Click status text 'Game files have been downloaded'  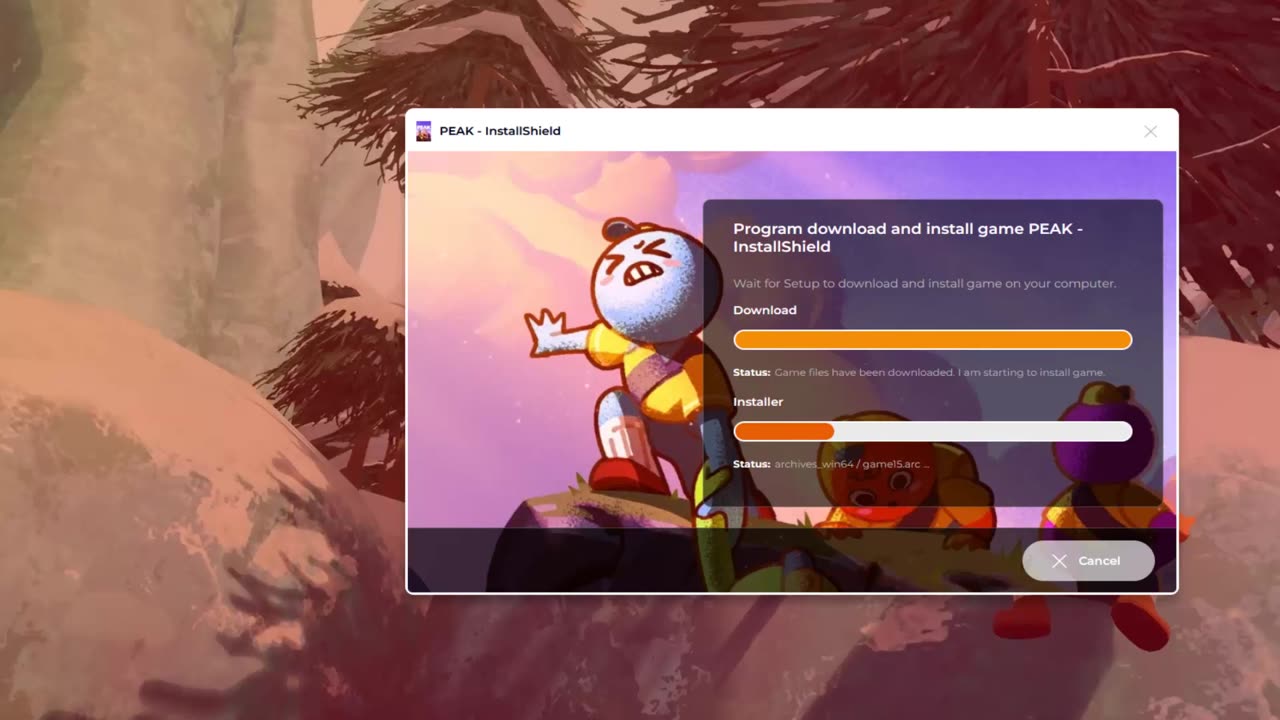[x=939, y=372]
